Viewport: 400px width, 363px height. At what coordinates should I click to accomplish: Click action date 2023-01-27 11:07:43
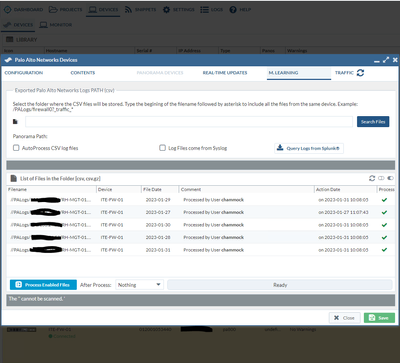343,212
